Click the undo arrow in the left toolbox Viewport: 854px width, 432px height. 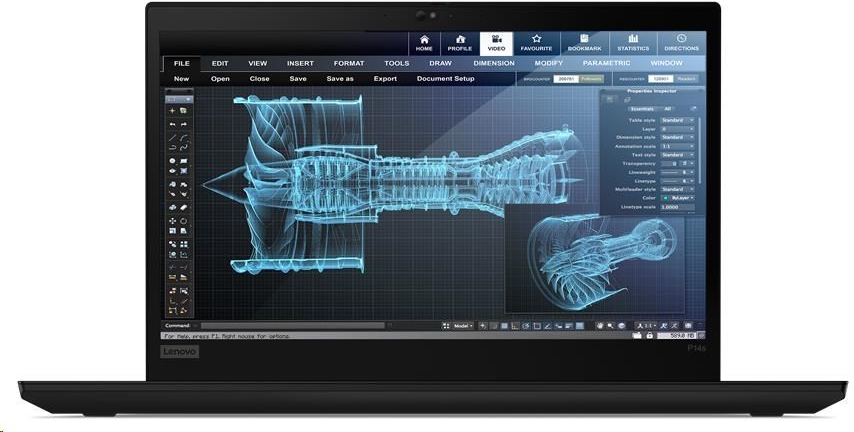pyautogui.click(x=172, y=123)
